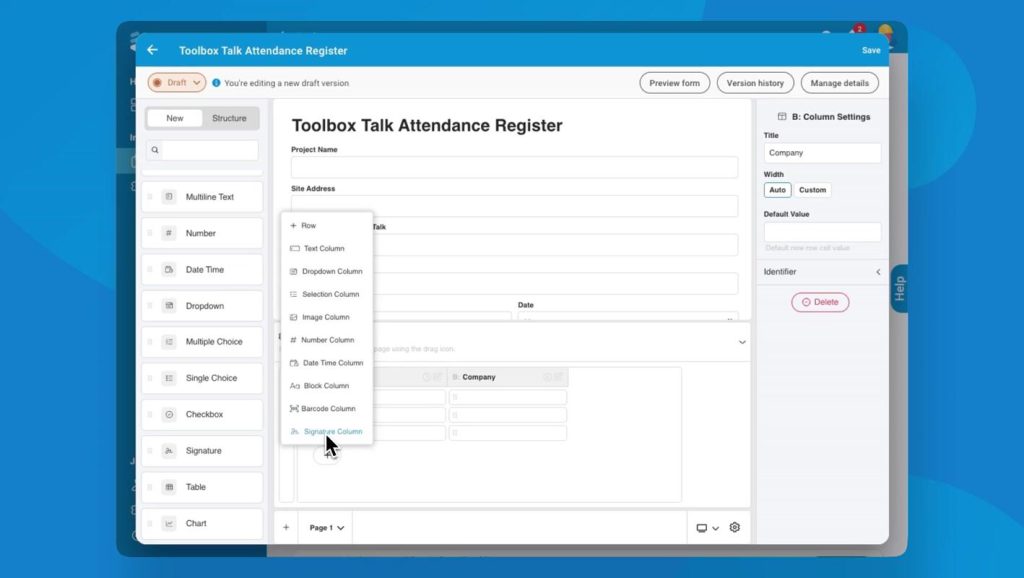Add a Chart field from the sidebar

(x=202, y=523)
